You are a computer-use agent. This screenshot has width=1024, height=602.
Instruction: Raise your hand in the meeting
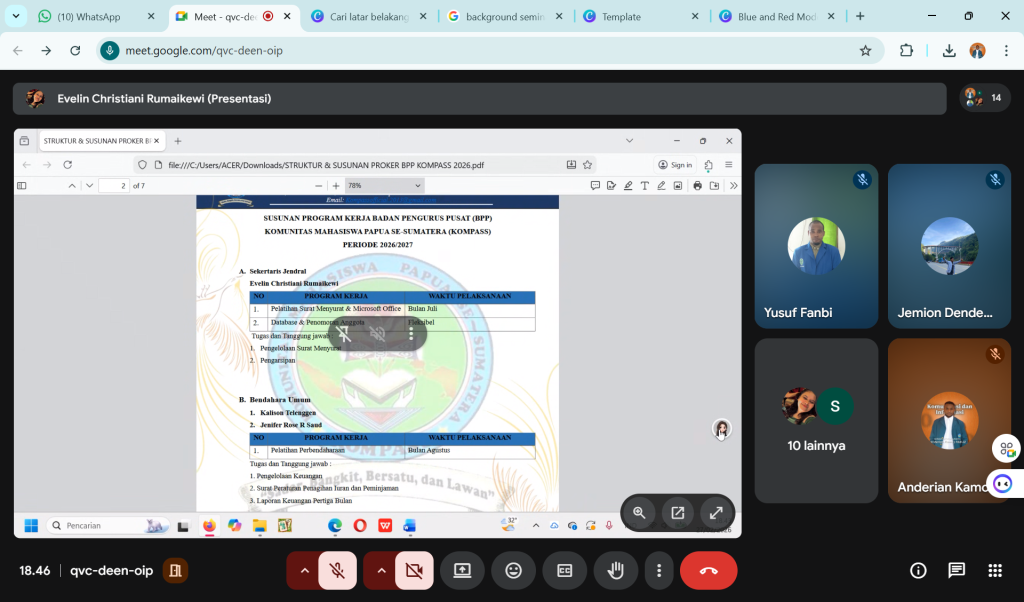(616, 570)
